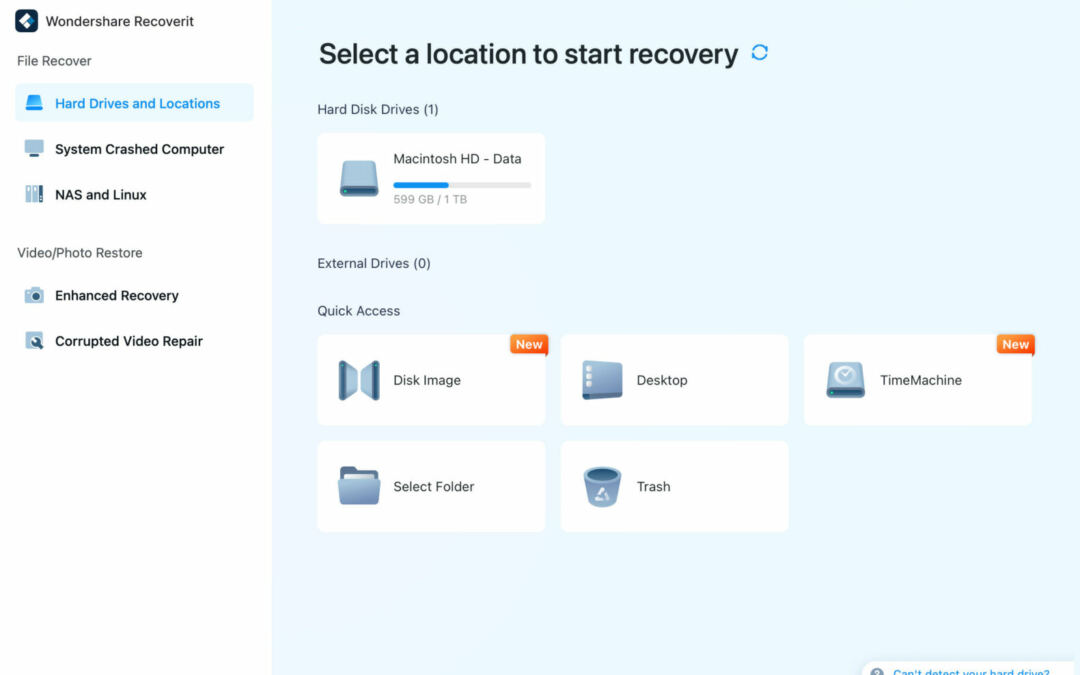The height and width of the screenshot is (675, 1080).
Task: Open Hard Drives and Locations section
Action: click(137, 103)
